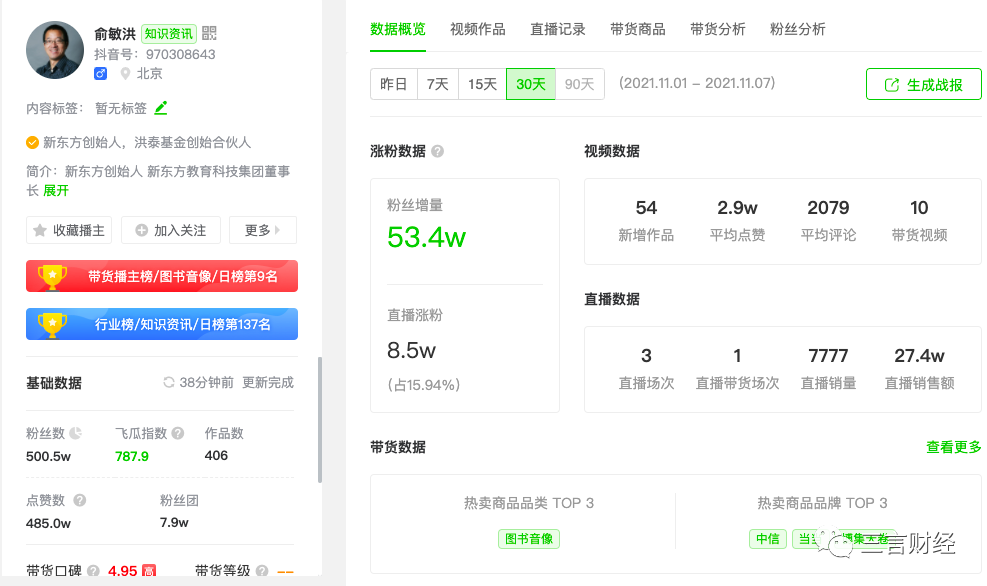
Task: Click the QR code icon beside 知识资讯
Action: tap(209, 33)
